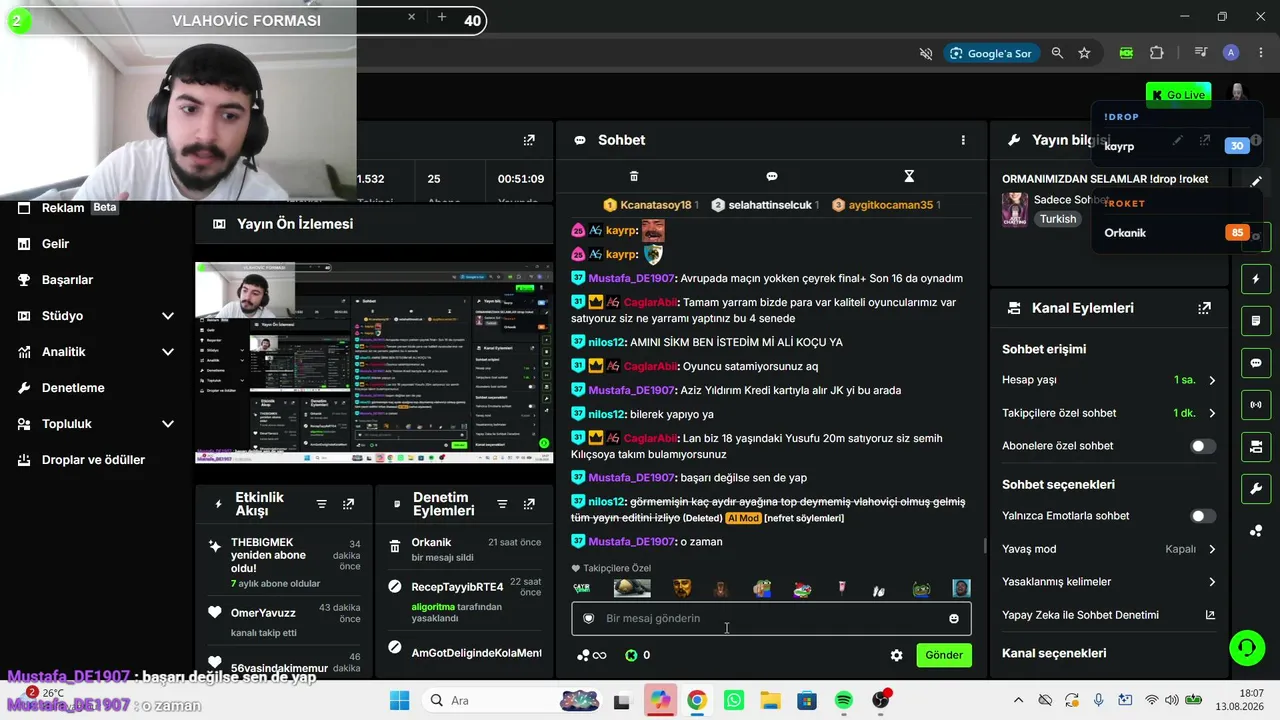Image resolution: width=1280 pixels, height=720 pixels.
Task: Select the hourglass tab in Sohbet
Action: click(x=909, y=176)
